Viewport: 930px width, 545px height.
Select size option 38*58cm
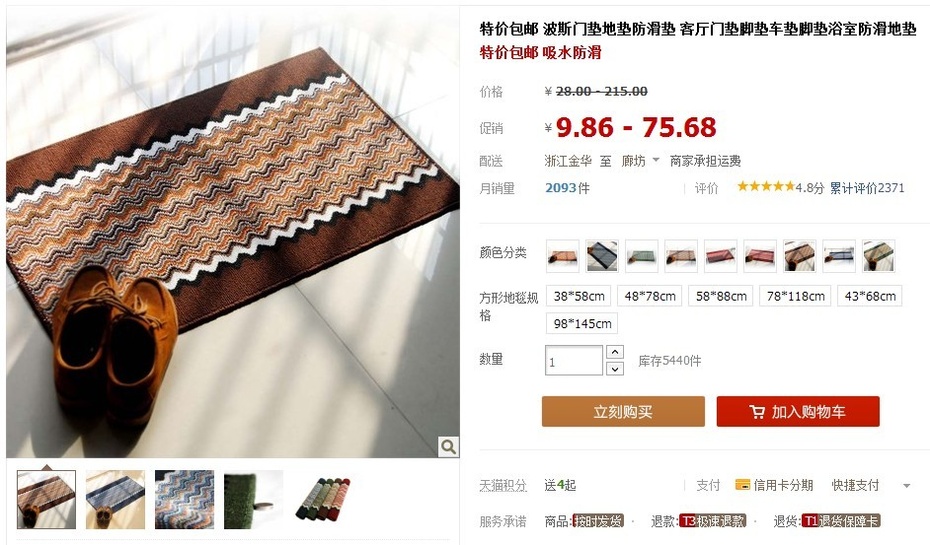[579, 296]
